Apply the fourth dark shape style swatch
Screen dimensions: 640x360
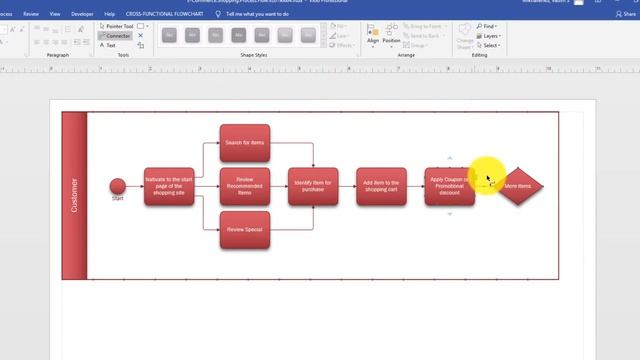[239, 35]
